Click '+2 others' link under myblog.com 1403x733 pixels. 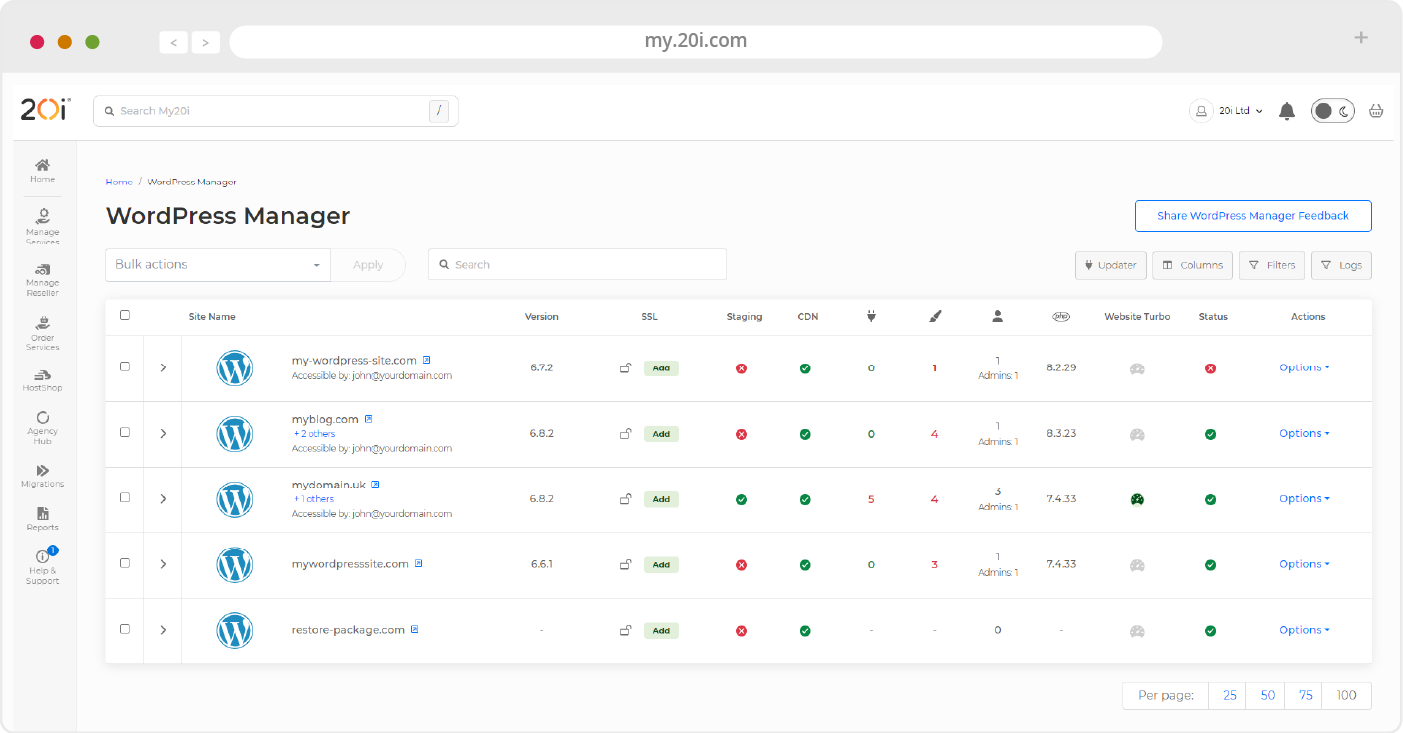(x=314, y=434)
